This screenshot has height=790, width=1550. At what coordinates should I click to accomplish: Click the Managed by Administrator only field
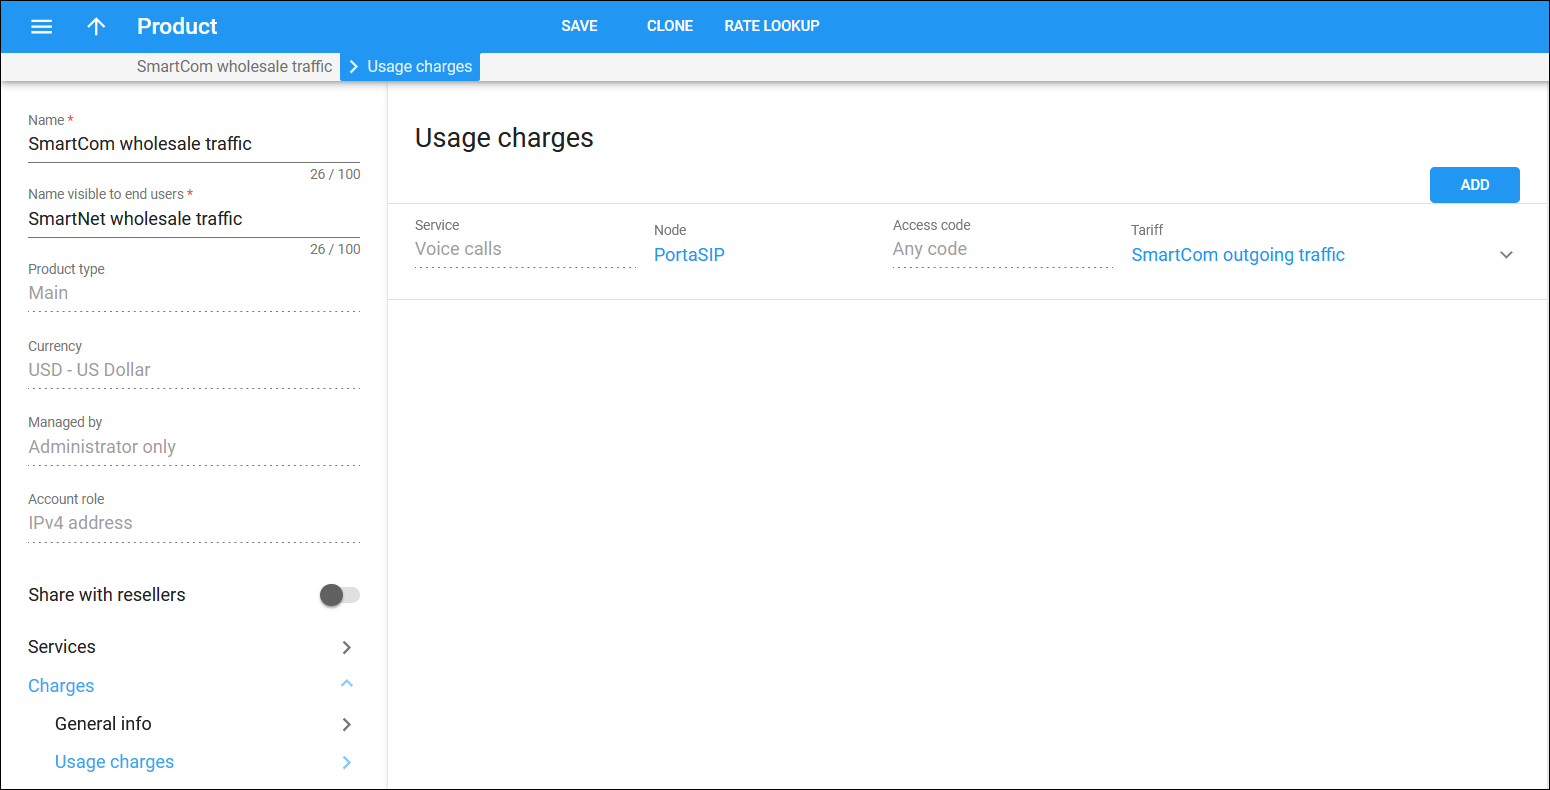click(x=194, y=447)
